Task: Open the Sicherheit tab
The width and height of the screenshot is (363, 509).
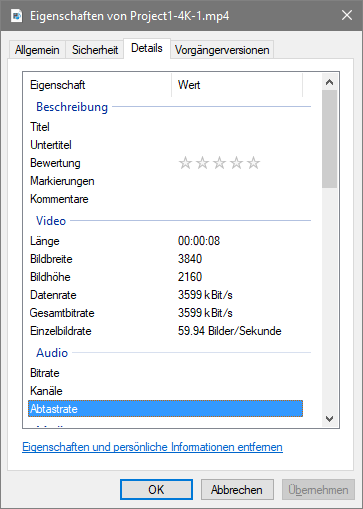Action: 95,50
